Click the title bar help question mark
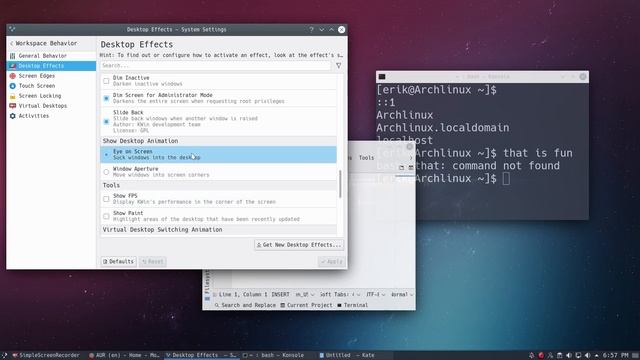Viewport: 640px width, 360px height. 311,29
